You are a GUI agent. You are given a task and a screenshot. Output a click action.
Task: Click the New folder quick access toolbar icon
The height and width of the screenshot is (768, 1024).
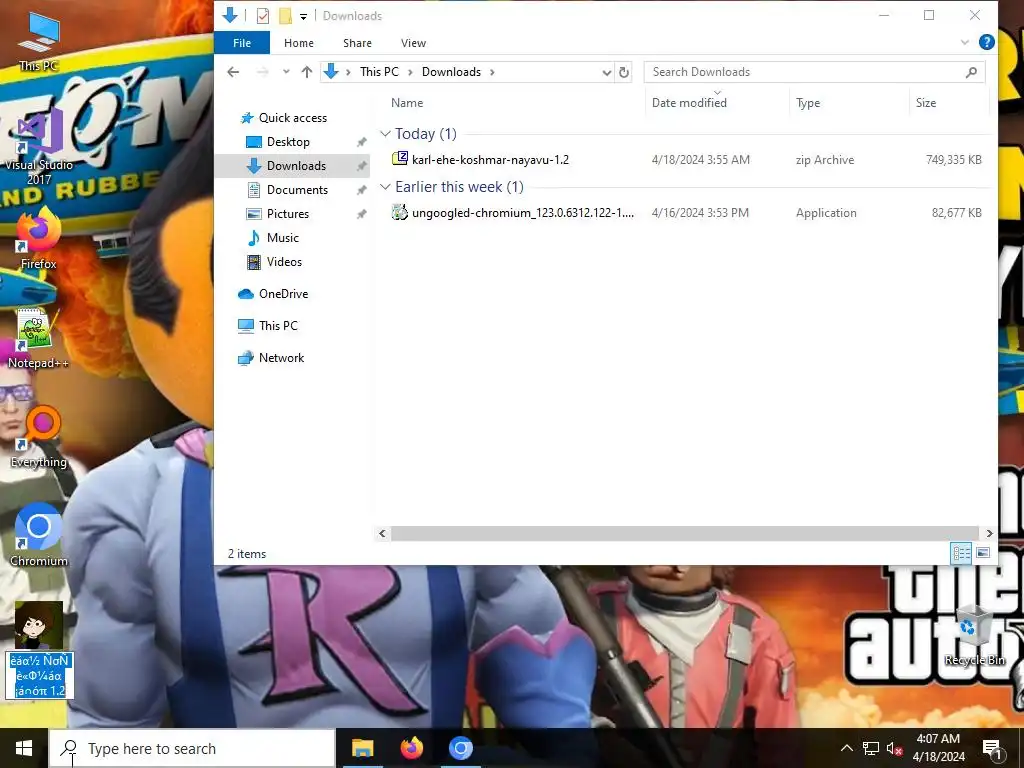pos(285,16)
